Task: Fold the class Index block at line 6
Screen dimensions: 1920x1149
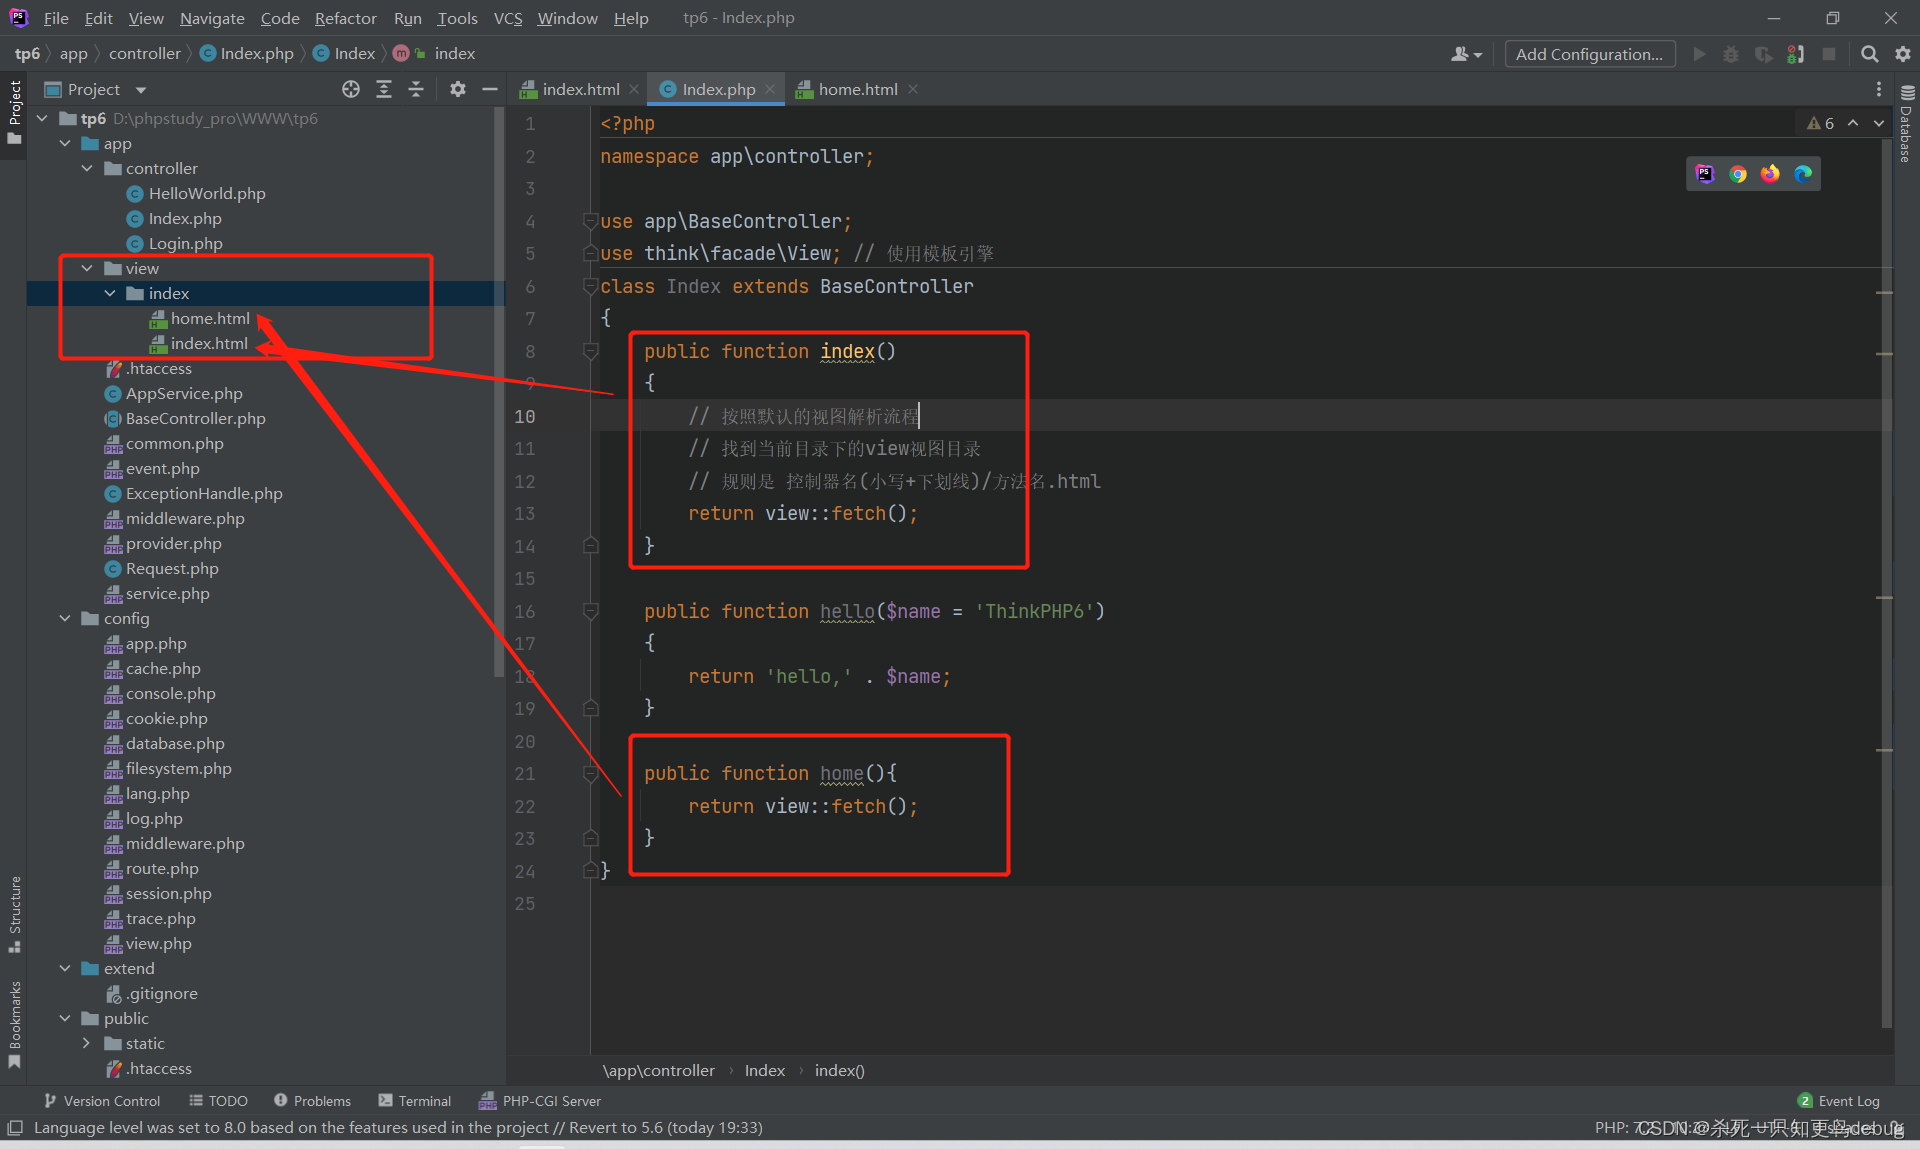Action: (591, 286)
